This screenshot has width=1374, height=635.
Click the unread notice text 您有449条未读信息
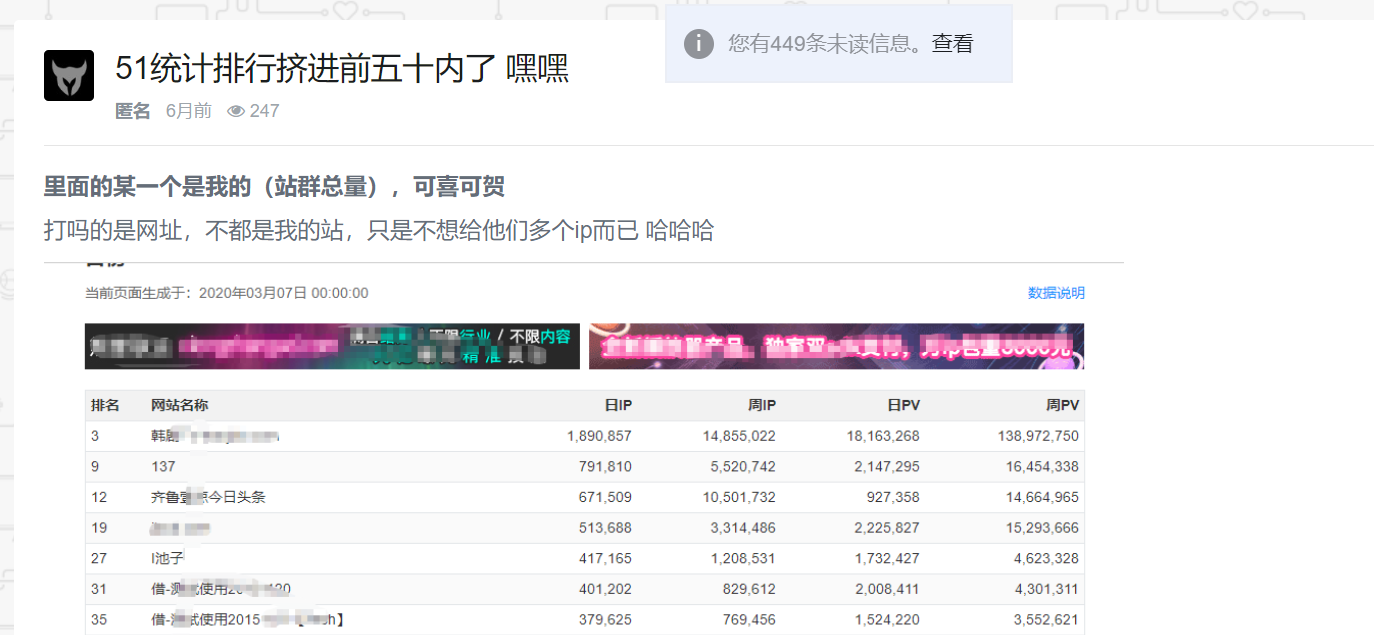coord(824,44)
